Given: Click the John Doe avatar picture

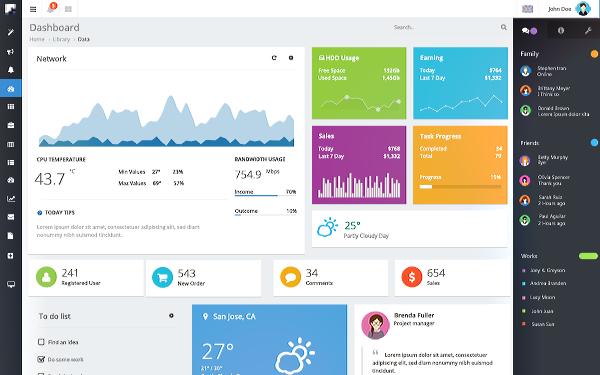Looking at the screenshot, I should (583, 9).
